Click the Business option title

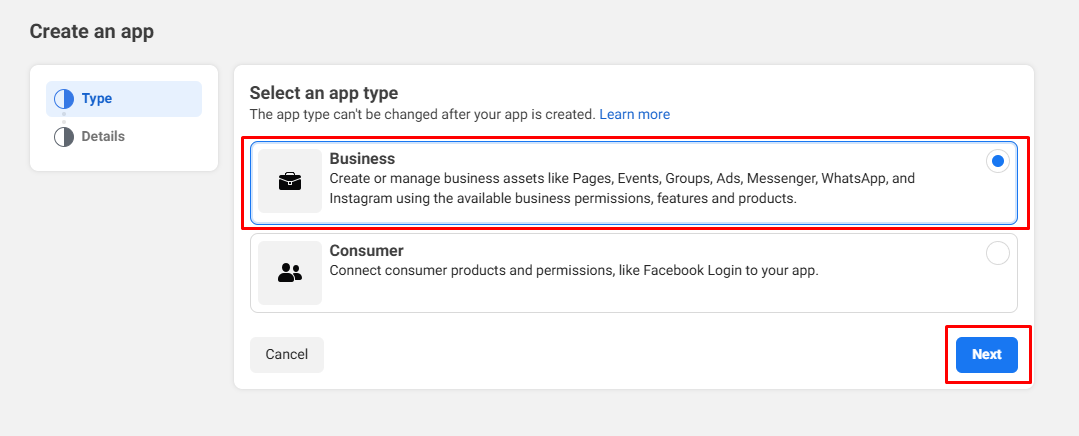[x=362, y=159]
